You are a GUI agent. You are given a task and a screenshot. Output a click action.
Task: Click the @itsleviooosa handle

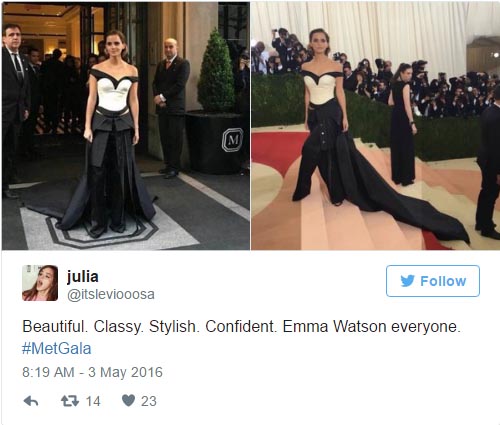pyautogui.click(x=111, y=294)
